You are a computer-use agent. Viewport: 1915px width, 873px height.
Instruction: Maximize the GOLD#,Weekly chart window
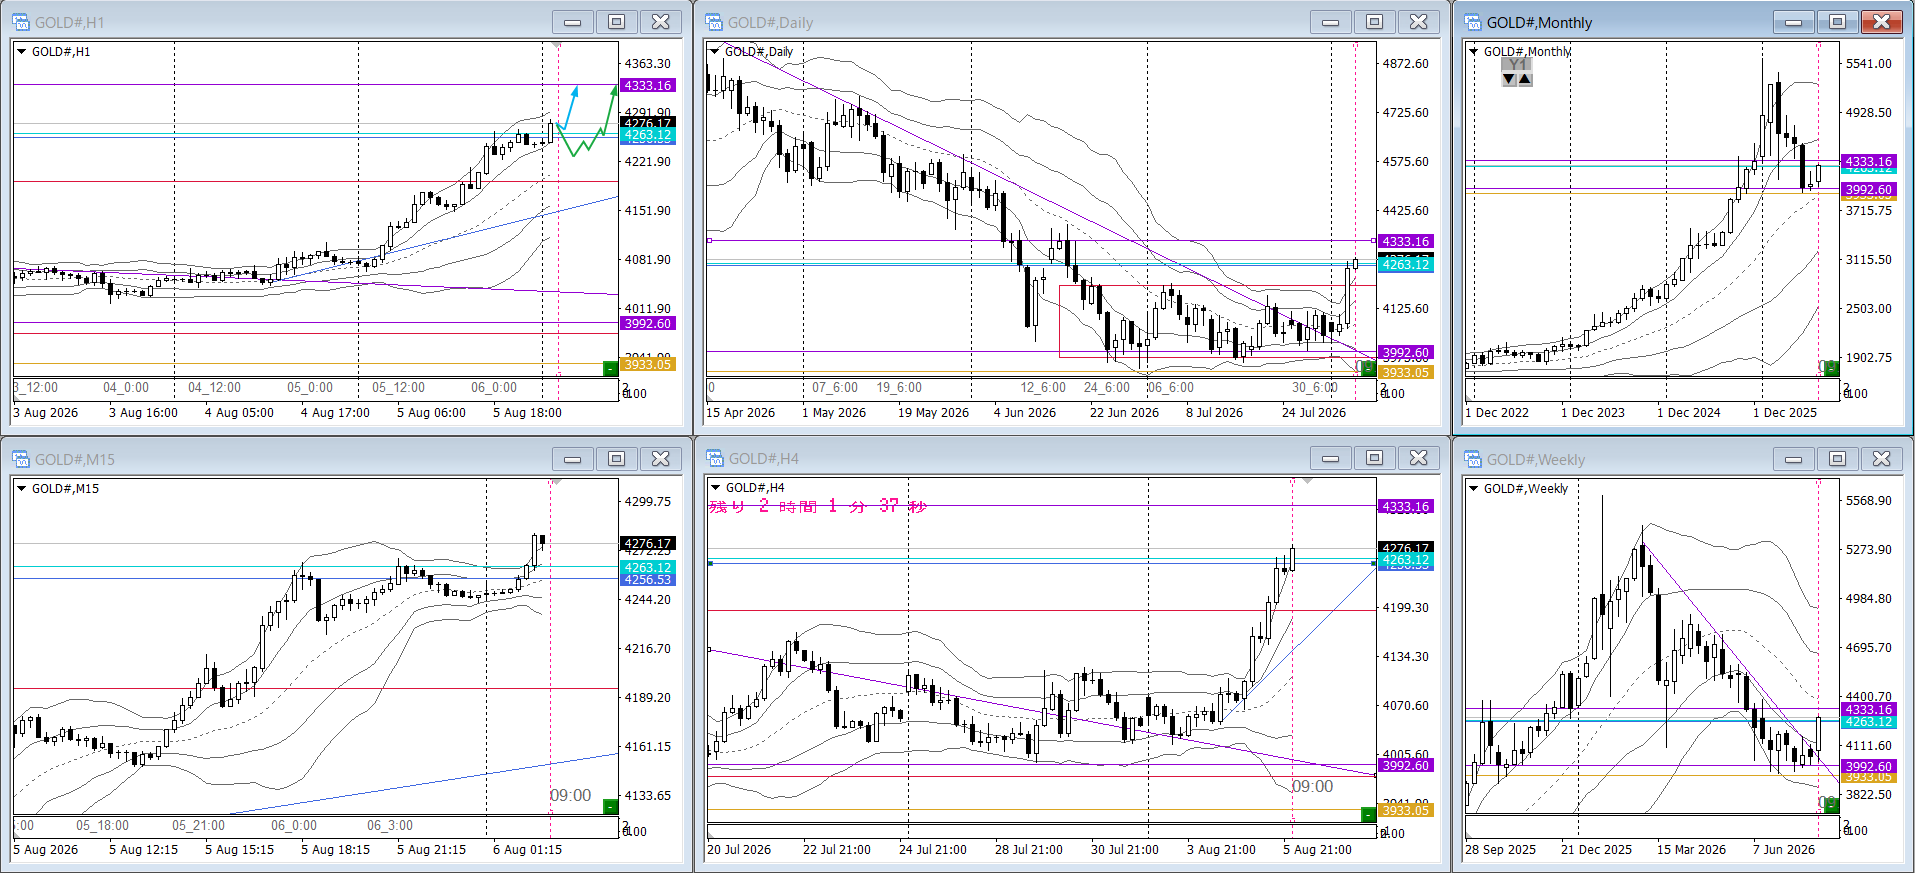(x=1838, y=459)
